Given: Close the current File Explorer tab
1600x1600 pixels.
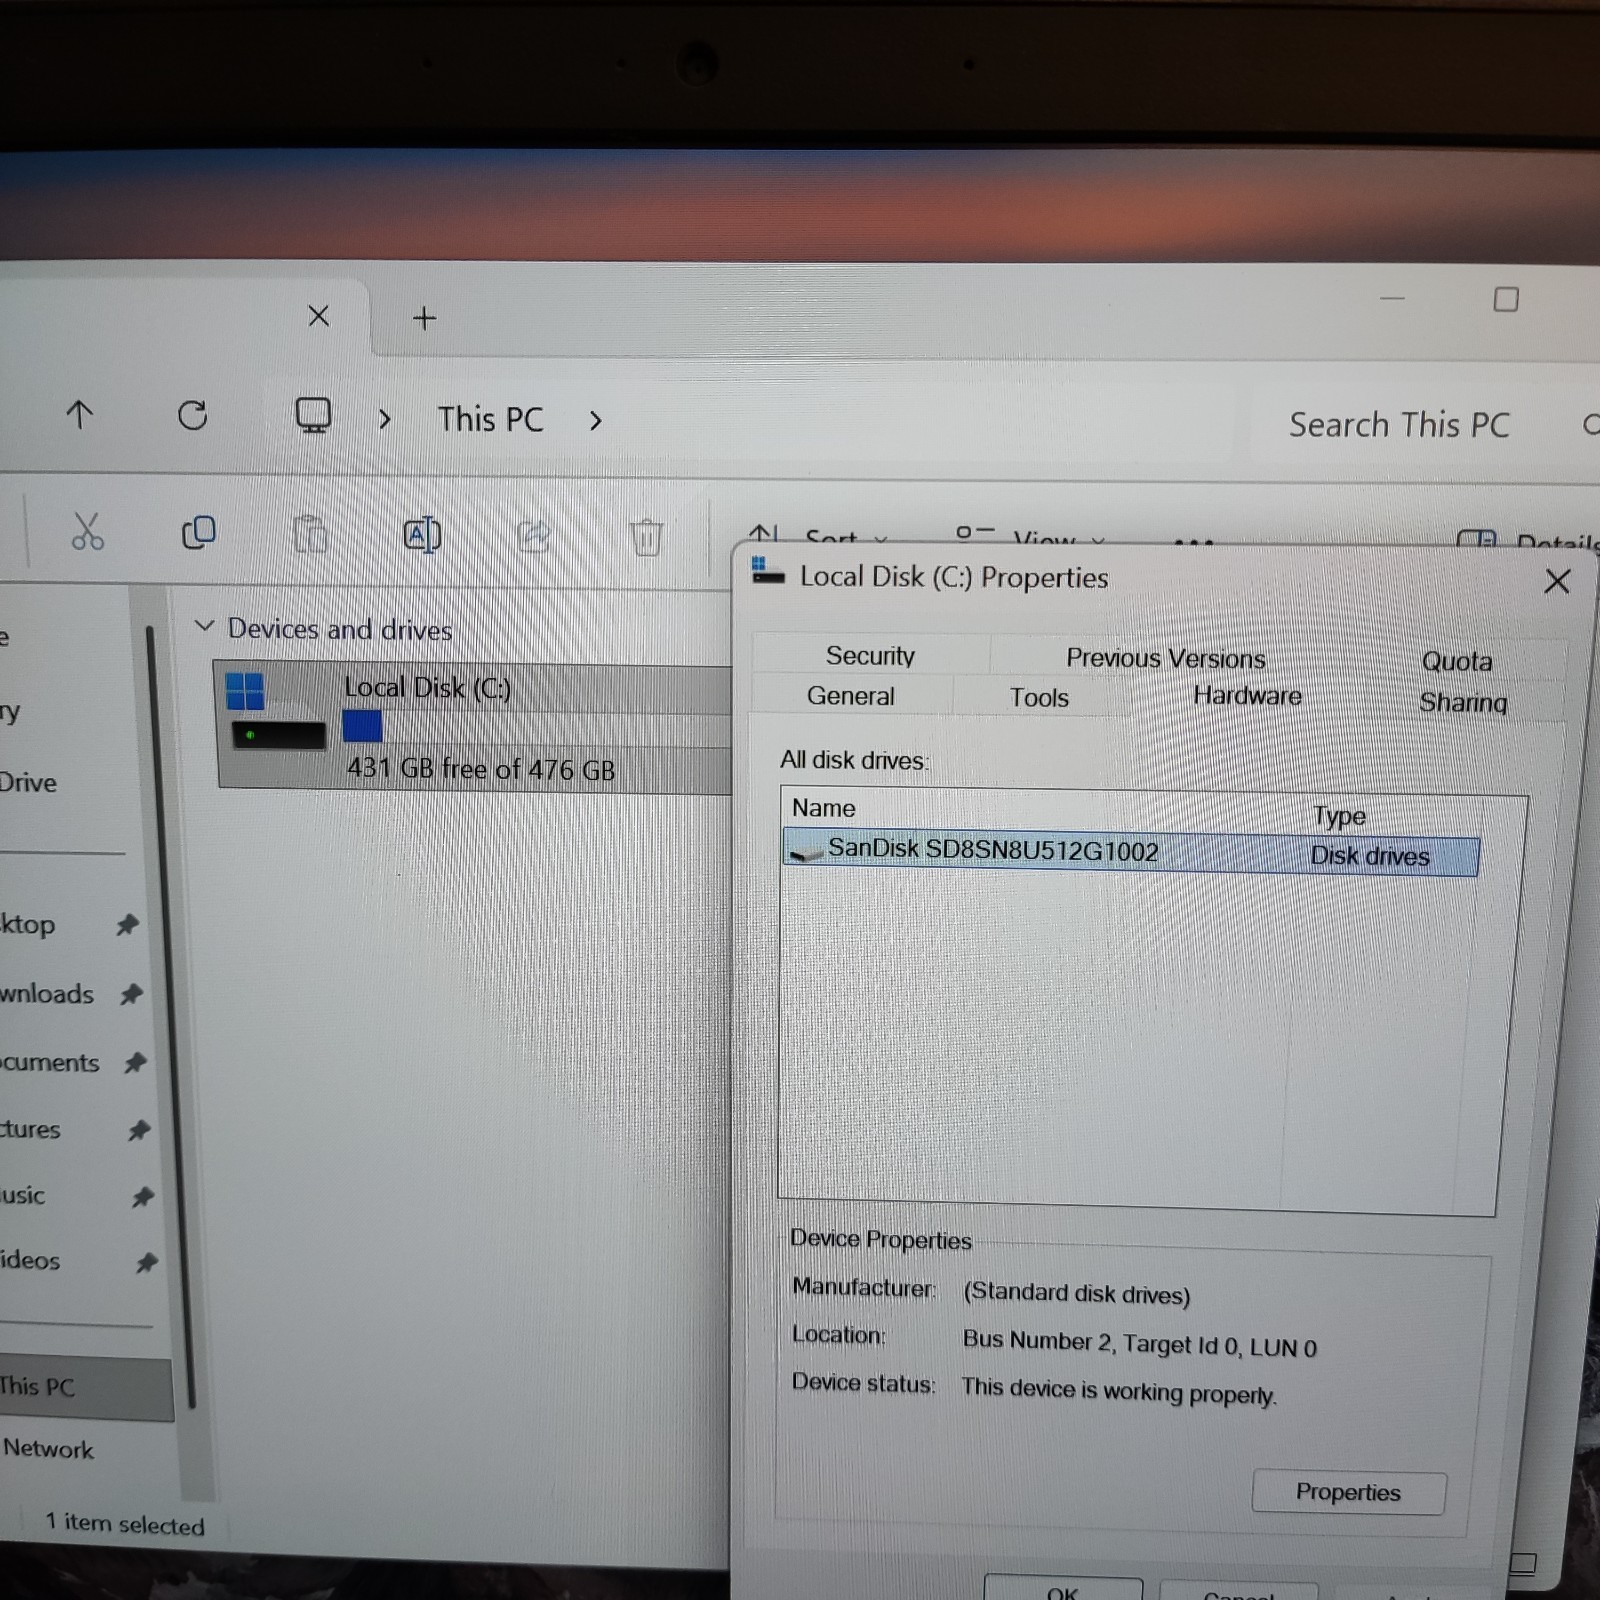Looking at the screenshot, I should coord(318,316).
